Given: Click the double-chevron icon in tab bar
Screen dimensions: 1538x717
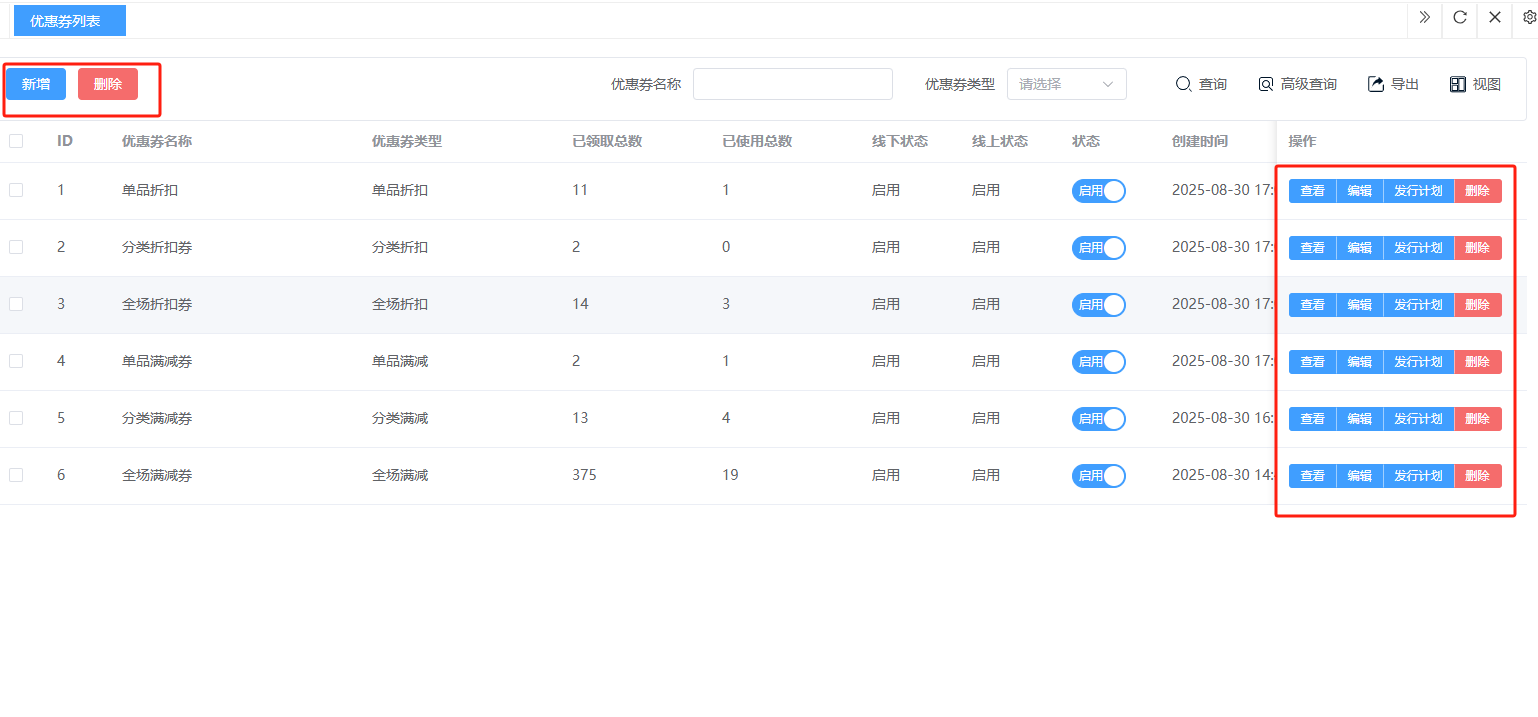Looking at the screenshot, I should tap(1425, 18).
